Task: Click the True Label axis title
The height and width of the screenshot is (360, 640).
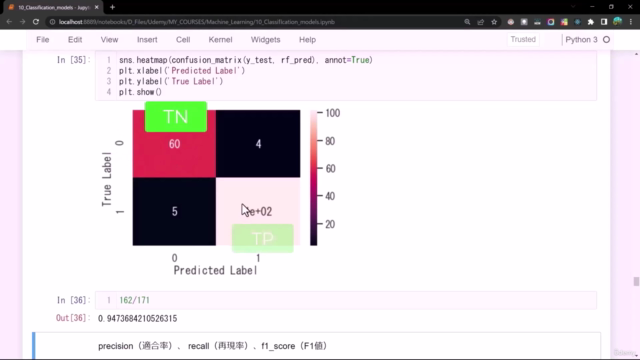Action: [107, 179]
